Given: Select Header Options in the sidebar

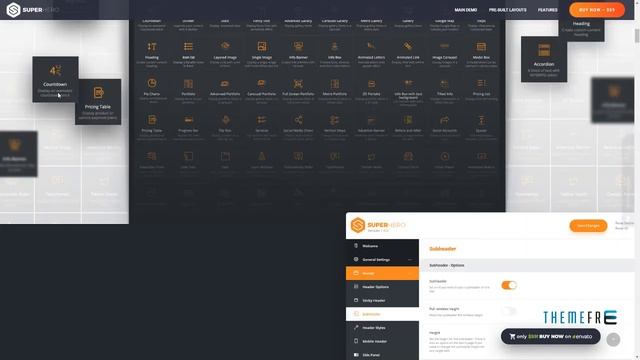Looking at the screenshot, I should pos(382,287).
